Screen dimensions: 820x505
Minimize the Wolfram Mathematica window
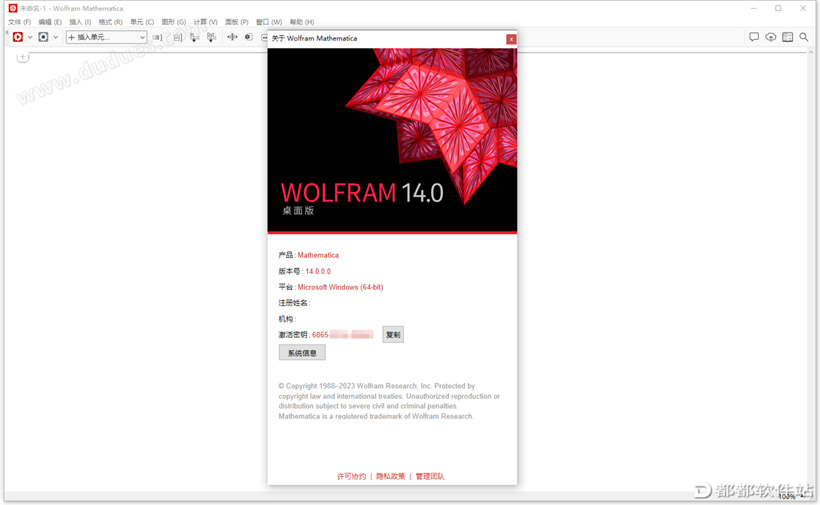(x=754, y=8)
